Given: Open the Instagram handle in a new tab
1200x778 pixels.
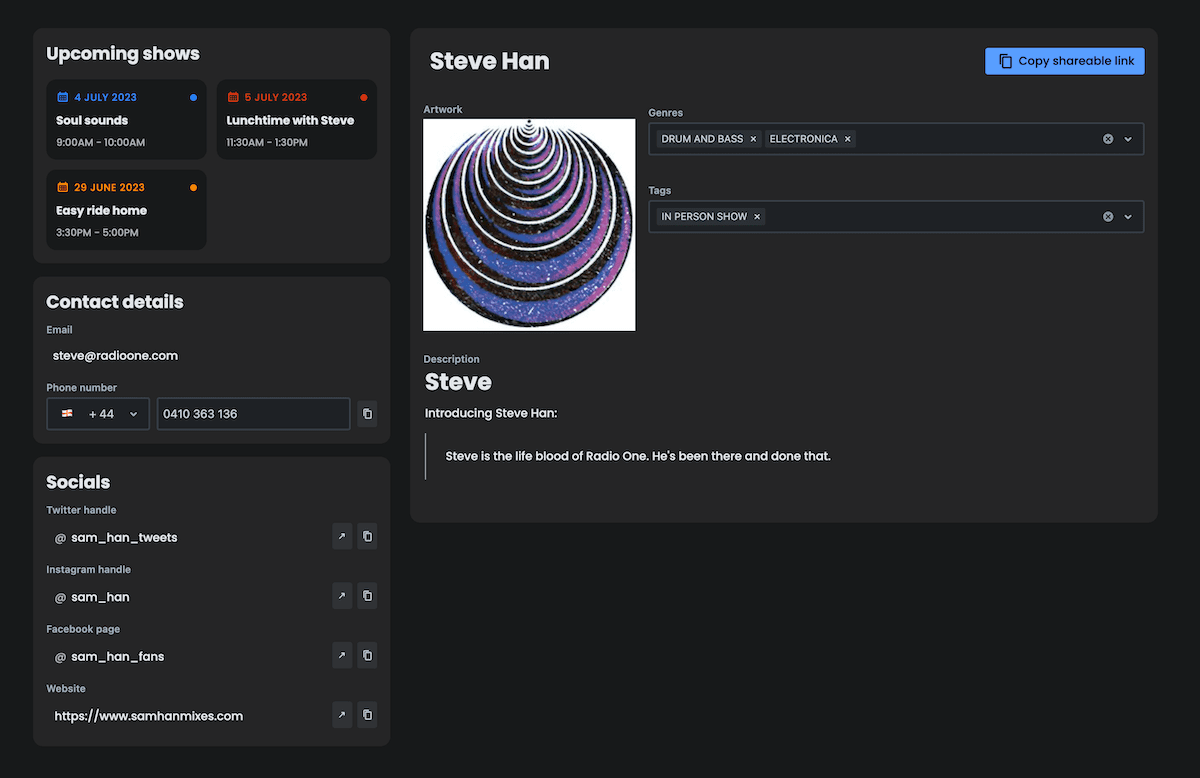Looking at the screenshot, I should [342, 595].
